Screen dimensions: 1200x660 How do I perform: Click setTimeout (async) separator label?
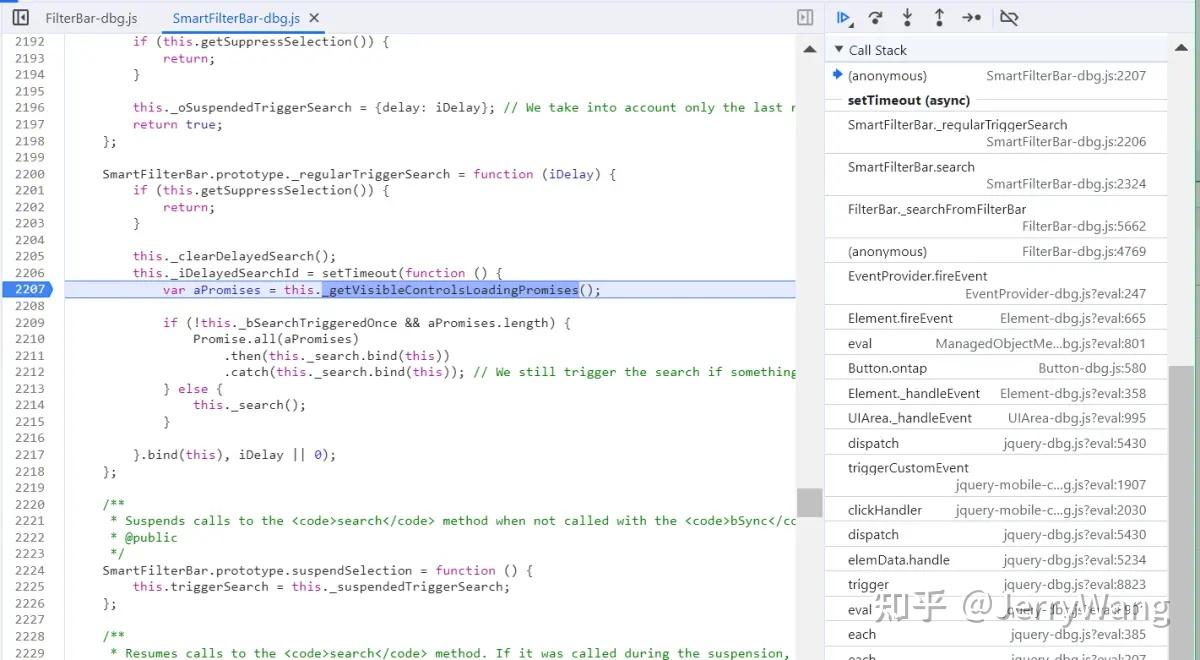click(x=909, y=100)
